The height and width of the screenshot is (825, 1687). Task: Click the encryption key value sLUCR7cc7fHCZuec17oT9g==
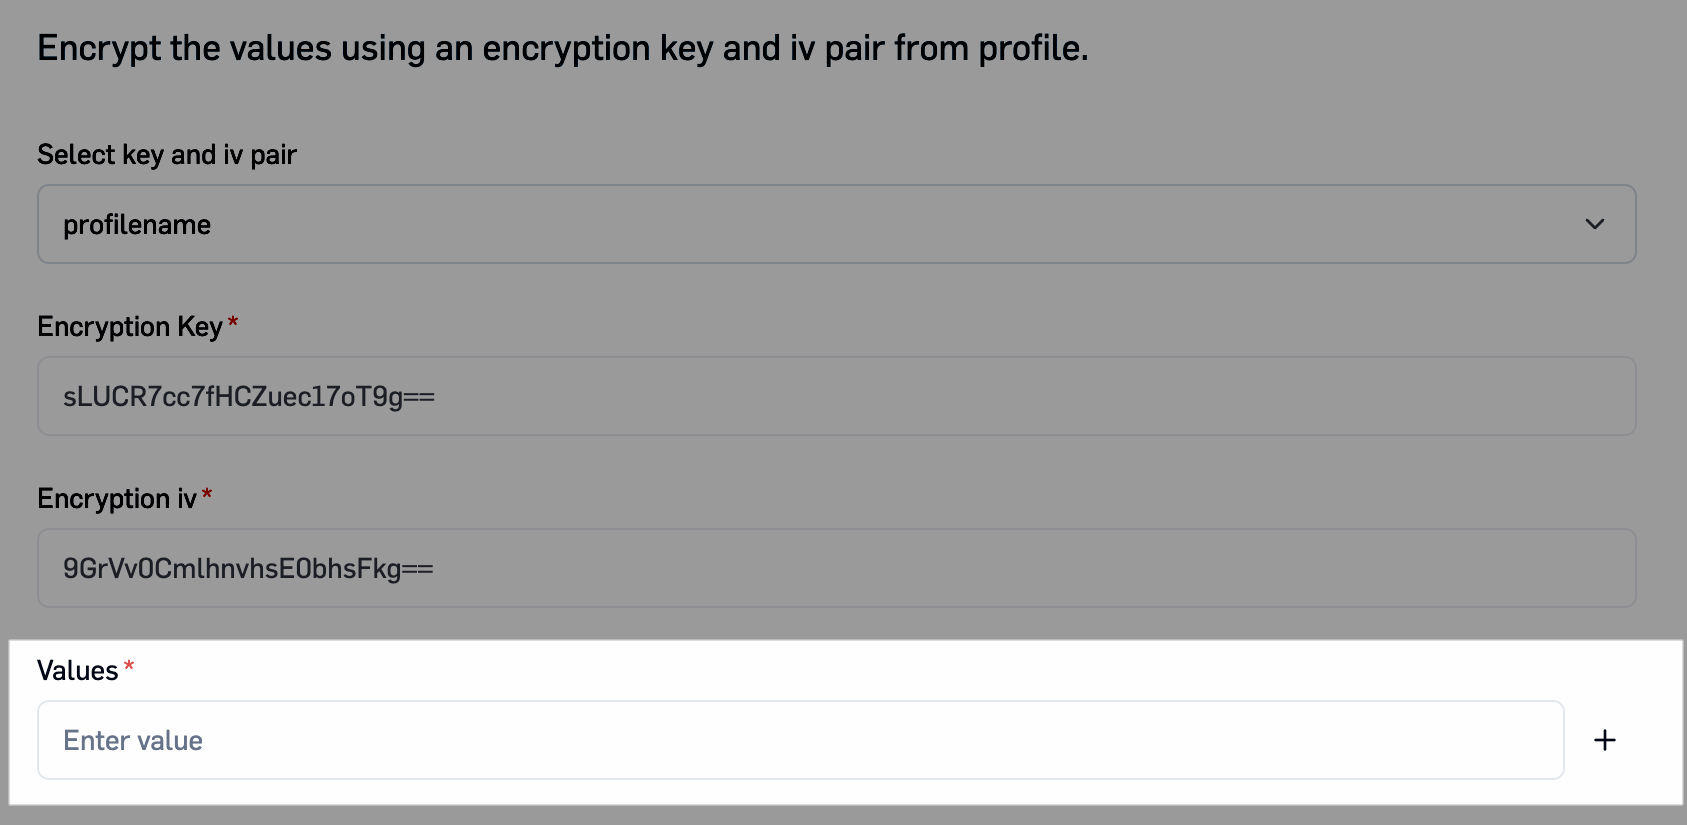coord(246,396)
